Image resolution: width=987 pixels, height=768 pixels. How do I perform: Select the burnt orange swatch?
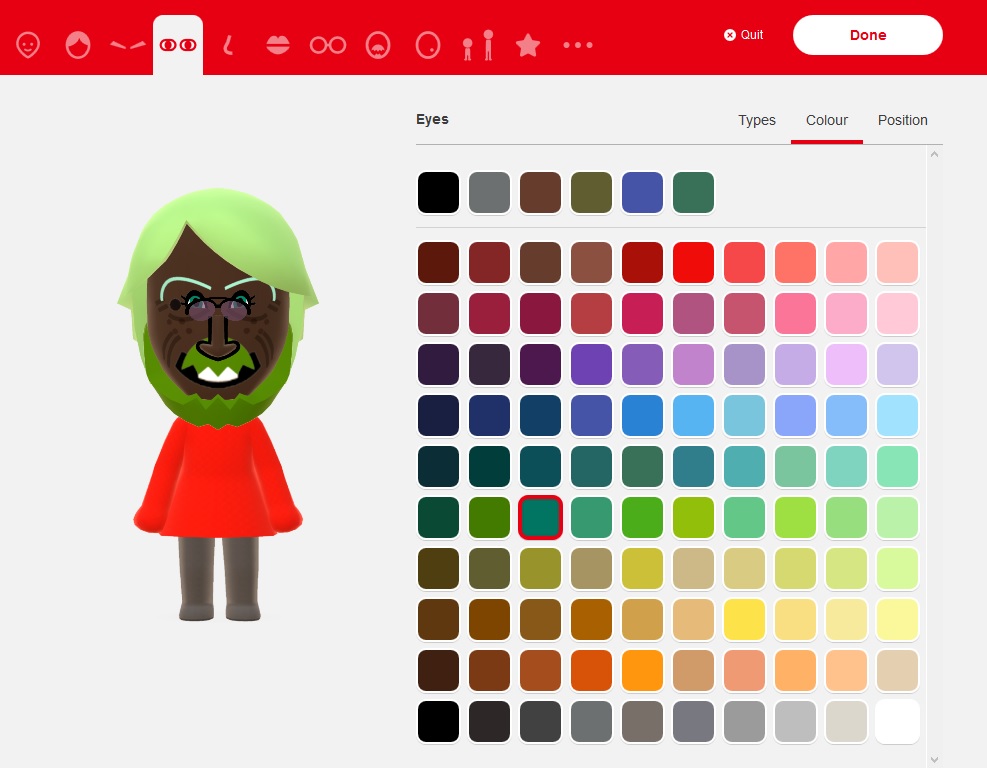click(x=591, y=670)
